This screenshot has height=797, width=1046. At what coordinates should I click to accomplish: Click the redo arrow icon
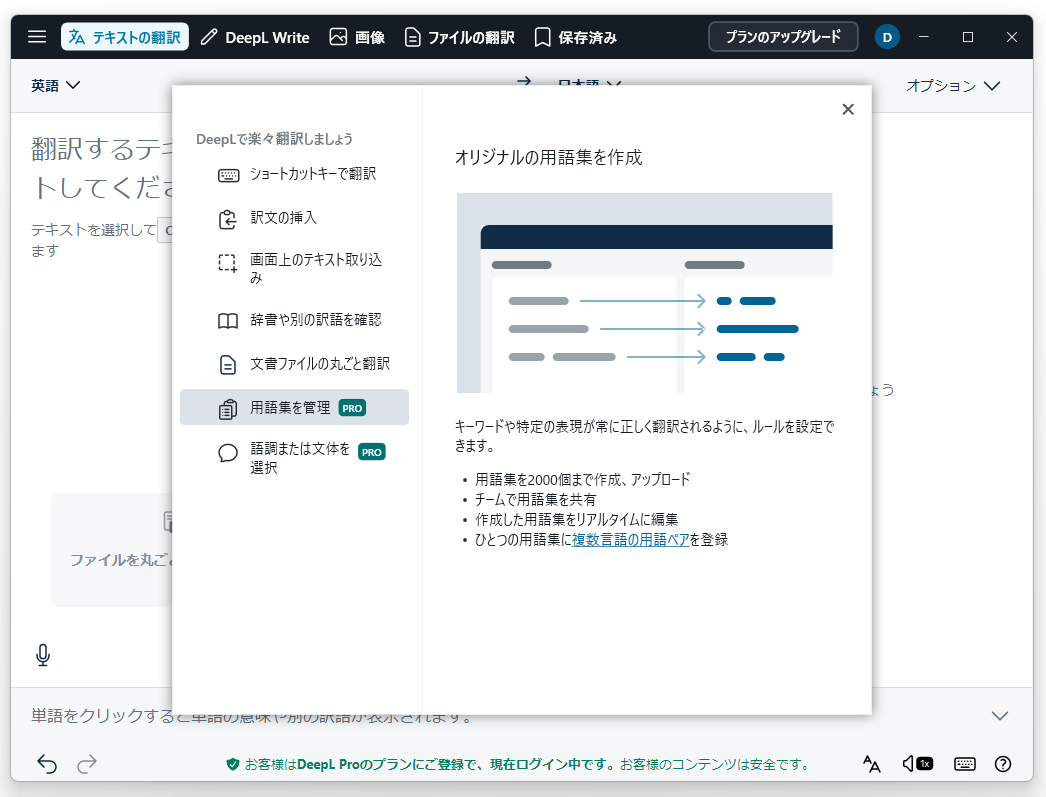(x=87, y=763)
